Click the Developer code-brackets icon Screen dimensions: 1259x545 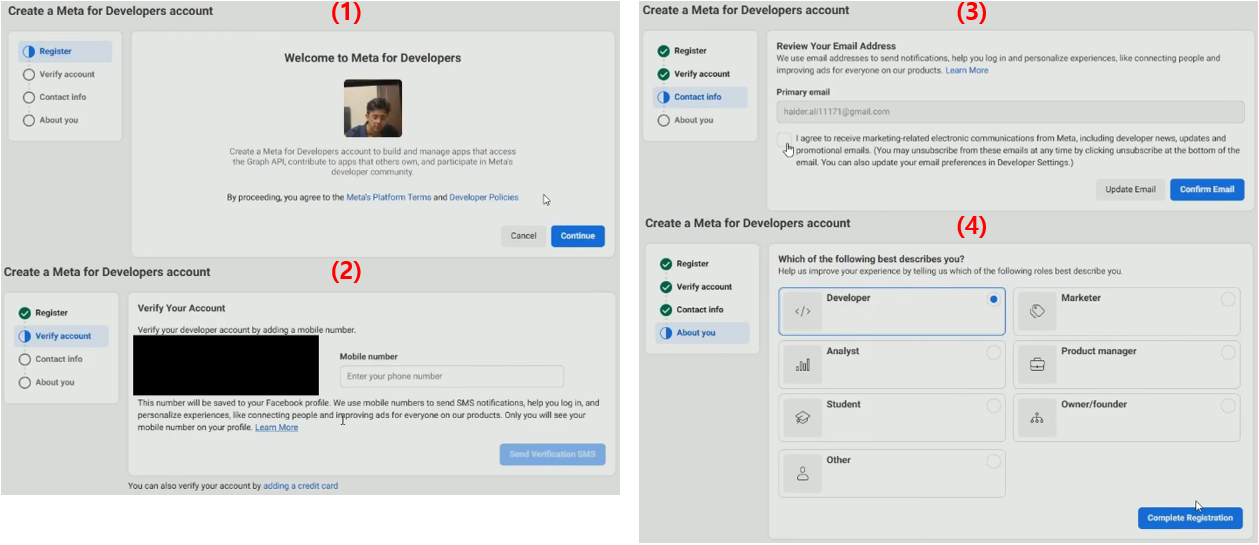tap(803, 312)
